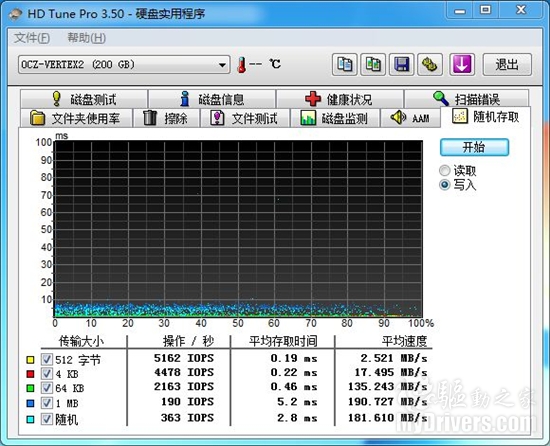Click the 0.19 ms access time

(294, 359)
